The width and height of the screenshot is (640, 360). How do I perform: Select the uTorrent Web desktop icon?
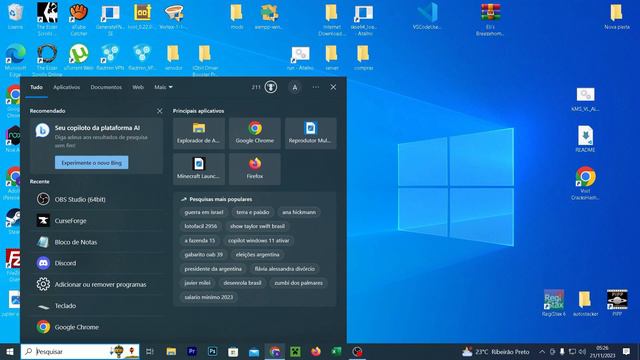point(79,58)
